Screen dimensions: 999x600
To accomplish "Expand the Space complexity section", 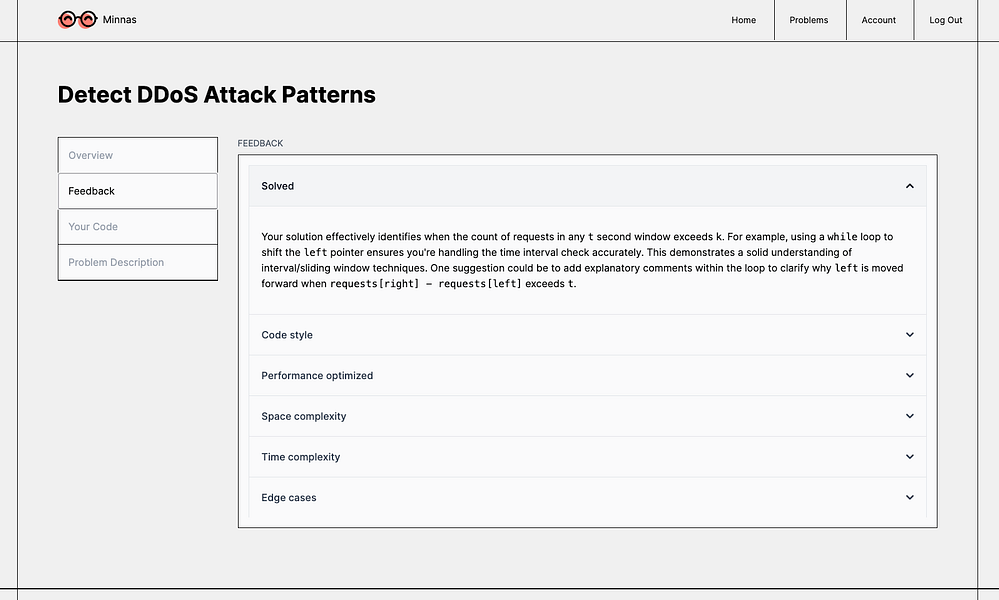I will (x=304, y=416).
